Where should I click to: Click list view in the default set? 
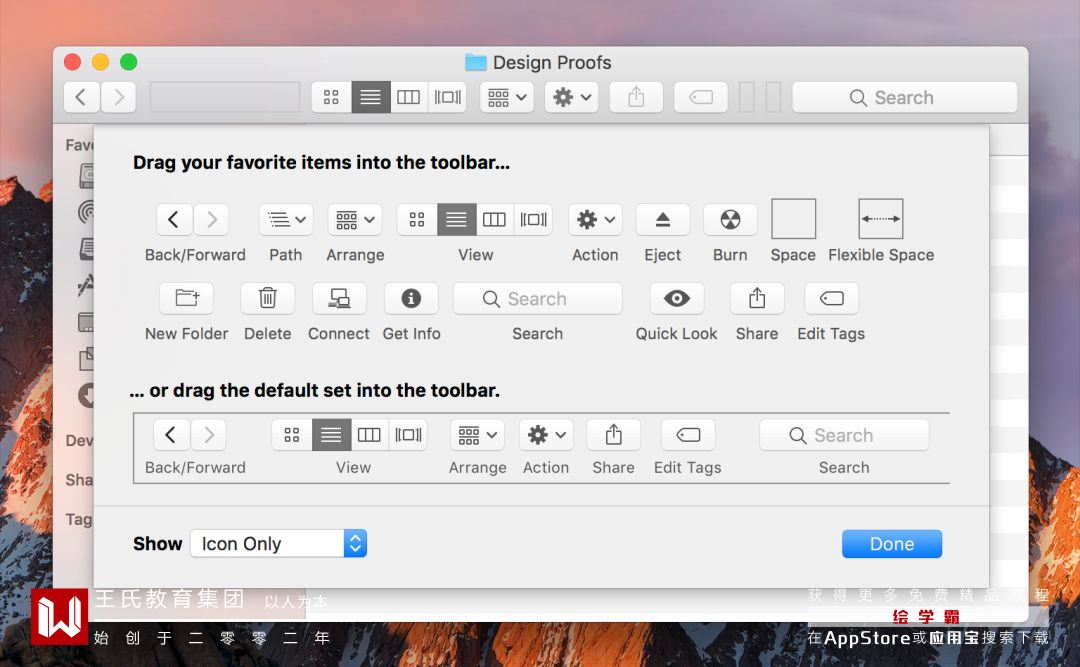coord(331,435)
